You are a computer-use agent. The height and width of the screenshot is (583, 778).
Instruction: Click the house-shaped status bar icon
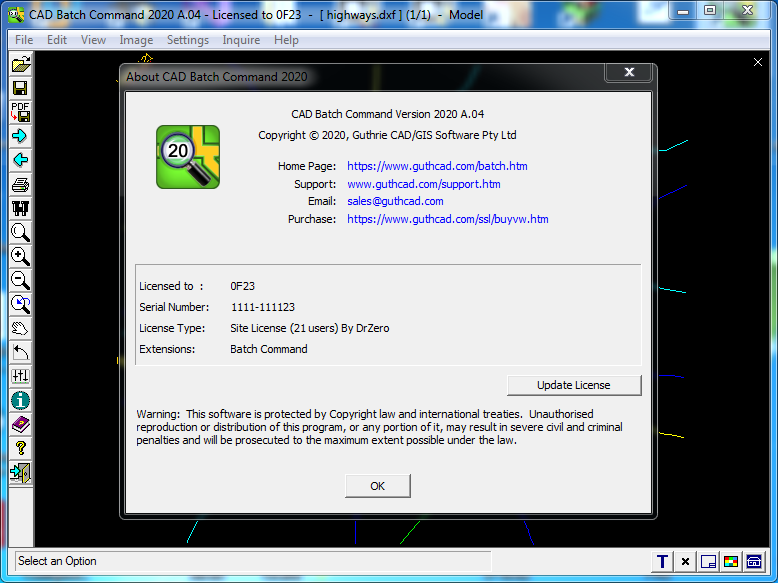click(754, 562)
